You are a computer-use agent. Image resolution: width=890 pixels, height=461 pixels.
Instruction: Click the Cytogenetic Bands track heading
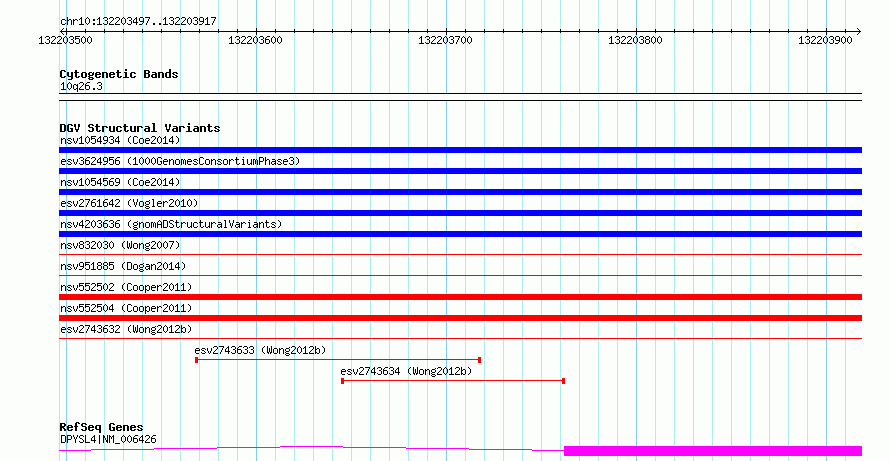pyautogui.click(x=119, y=74)
